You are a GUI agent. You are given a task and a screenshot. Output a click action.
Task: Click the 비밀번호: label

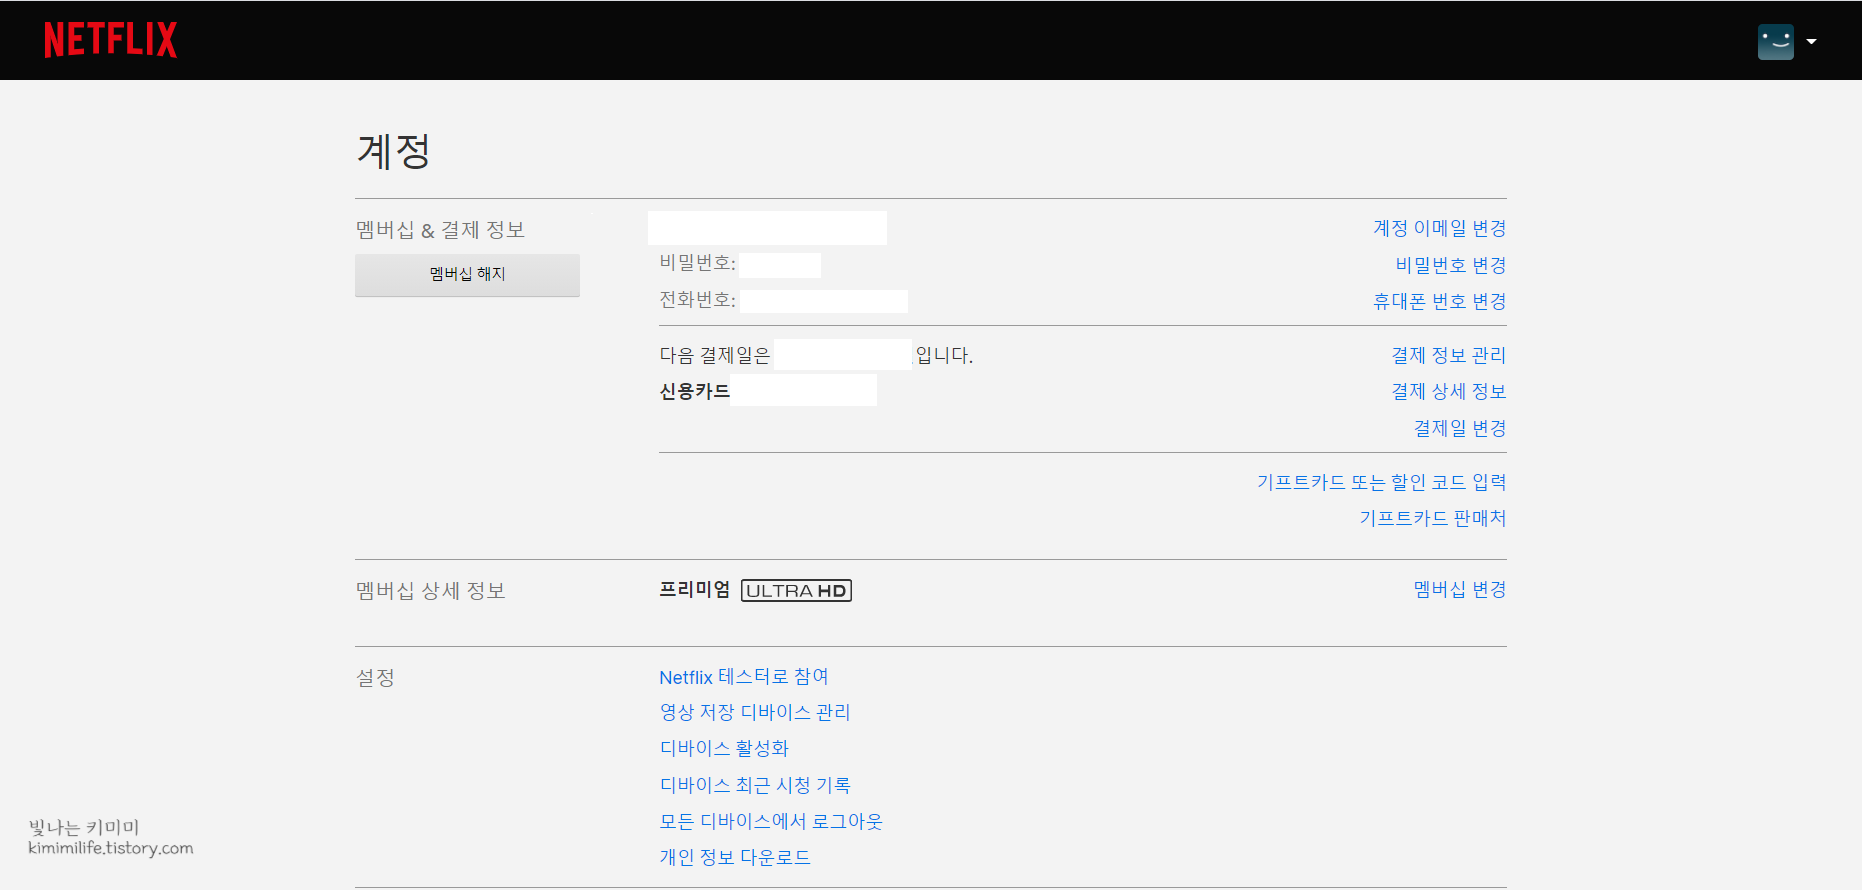[697, 263]
